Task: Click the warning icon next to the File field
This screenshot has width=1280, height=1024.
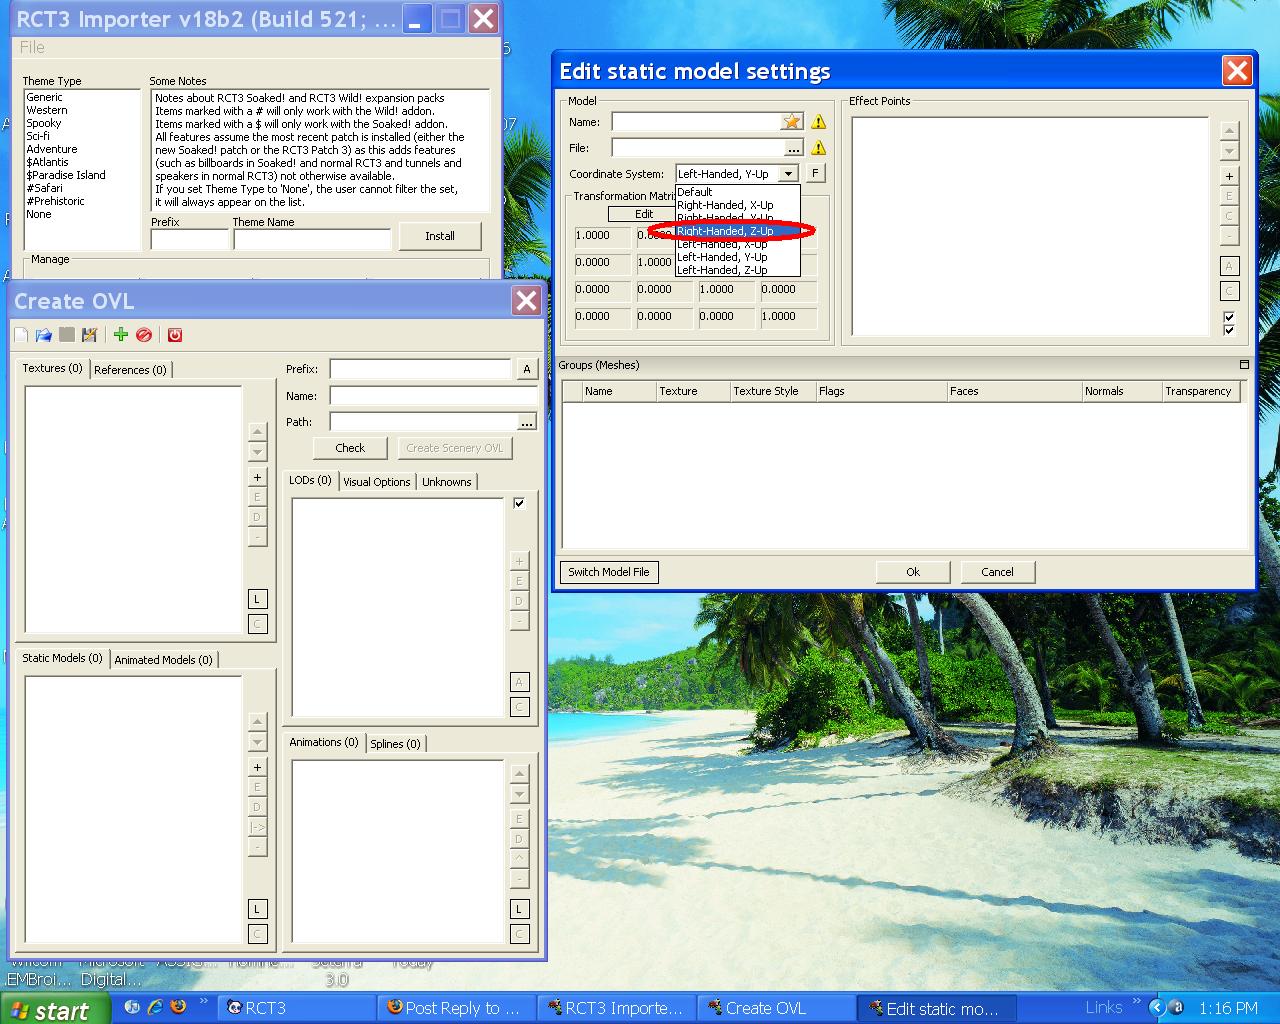Action: coord(818,148)
